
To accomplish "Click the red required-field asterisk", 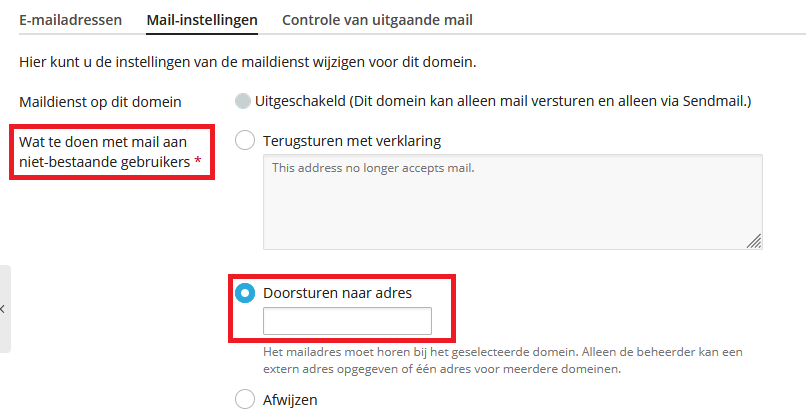I will [x=197, y=161].
